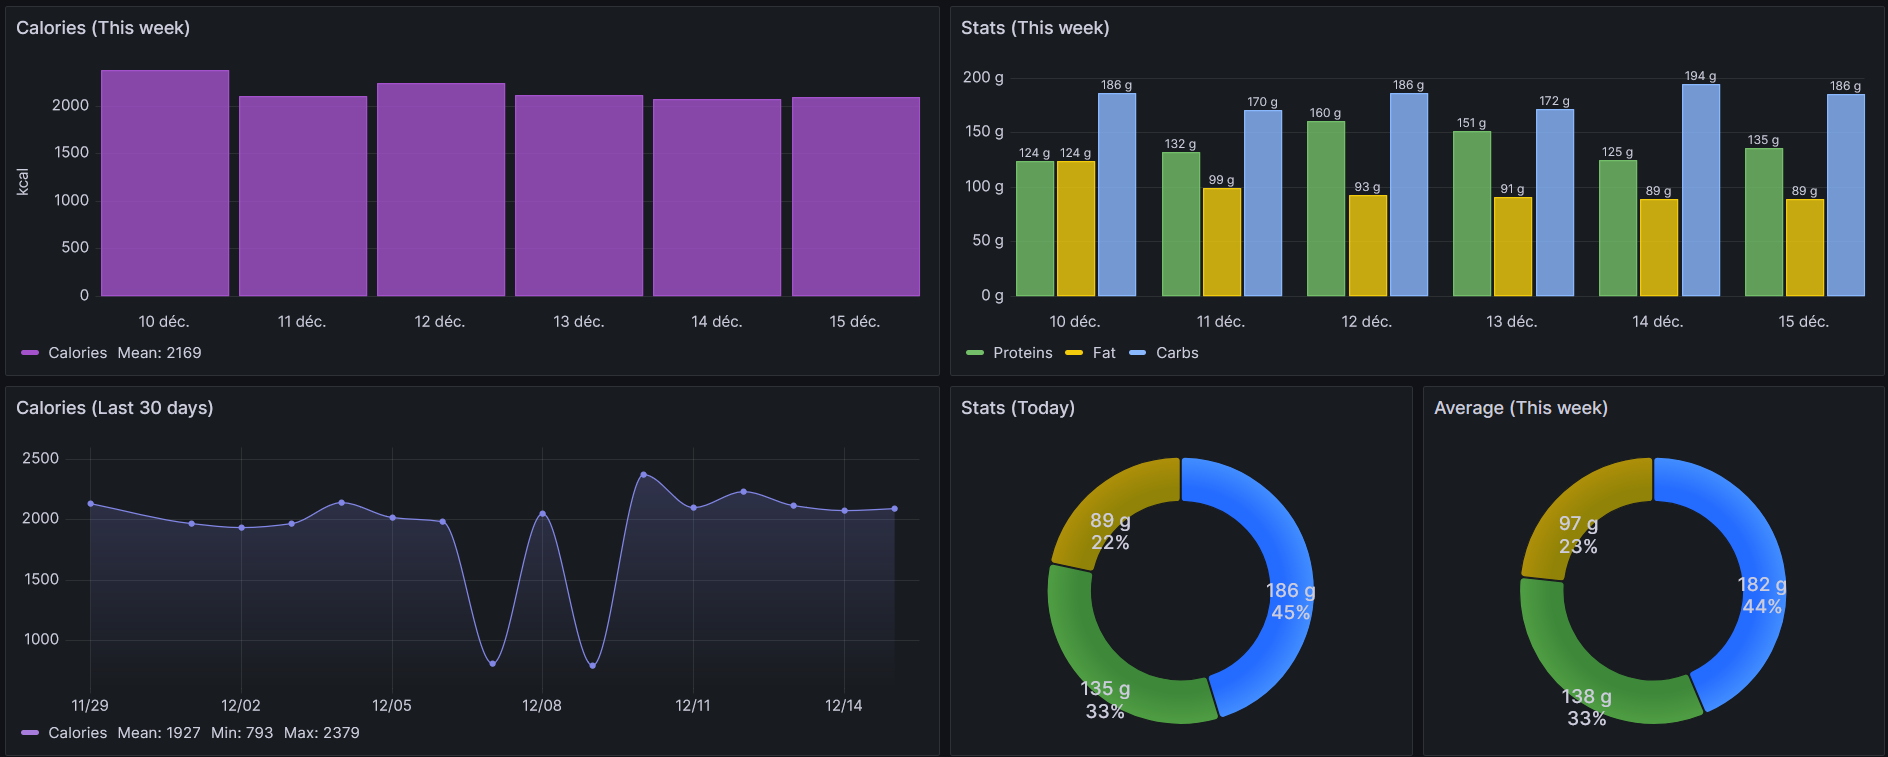Click the 'Mean: 1927' legend value

(159, 733)
